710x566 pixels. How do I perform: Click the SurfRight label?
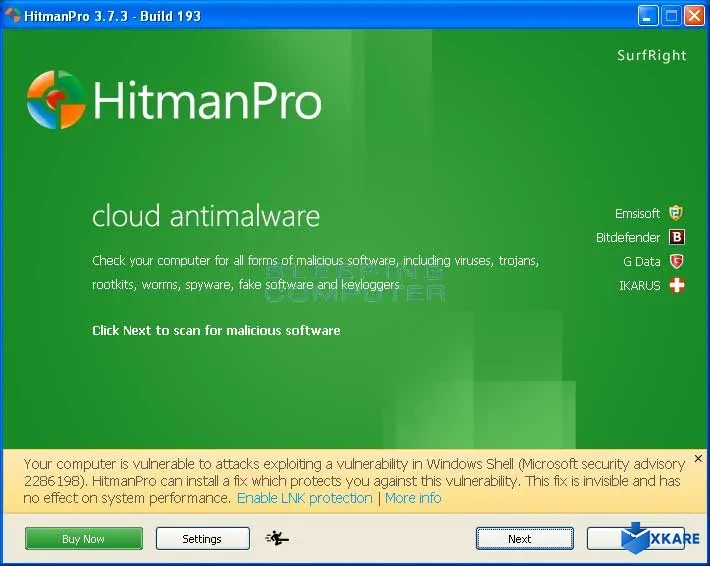coord(652,55)
